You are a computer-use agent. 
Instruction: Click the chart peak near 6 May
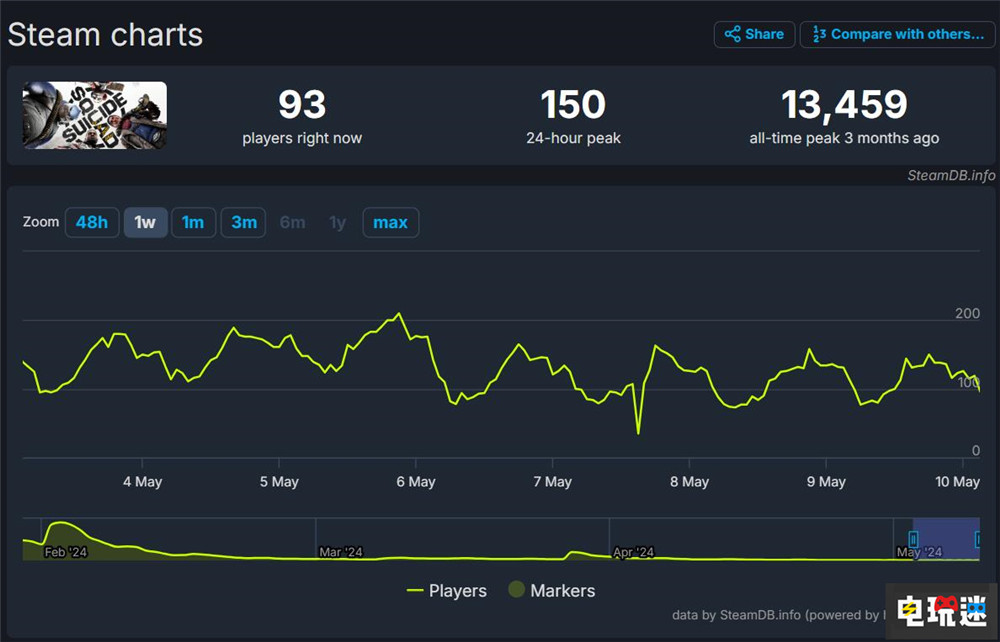click(400, 314)
